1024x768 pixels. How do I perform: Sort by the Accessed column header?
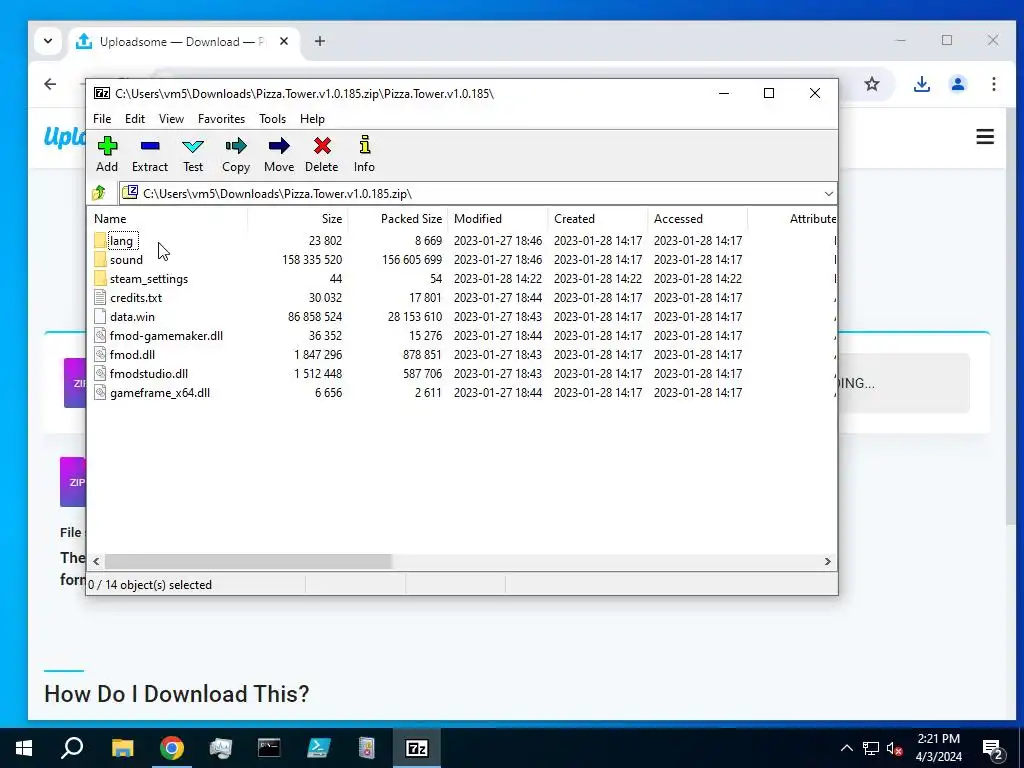tap(697, 219)
